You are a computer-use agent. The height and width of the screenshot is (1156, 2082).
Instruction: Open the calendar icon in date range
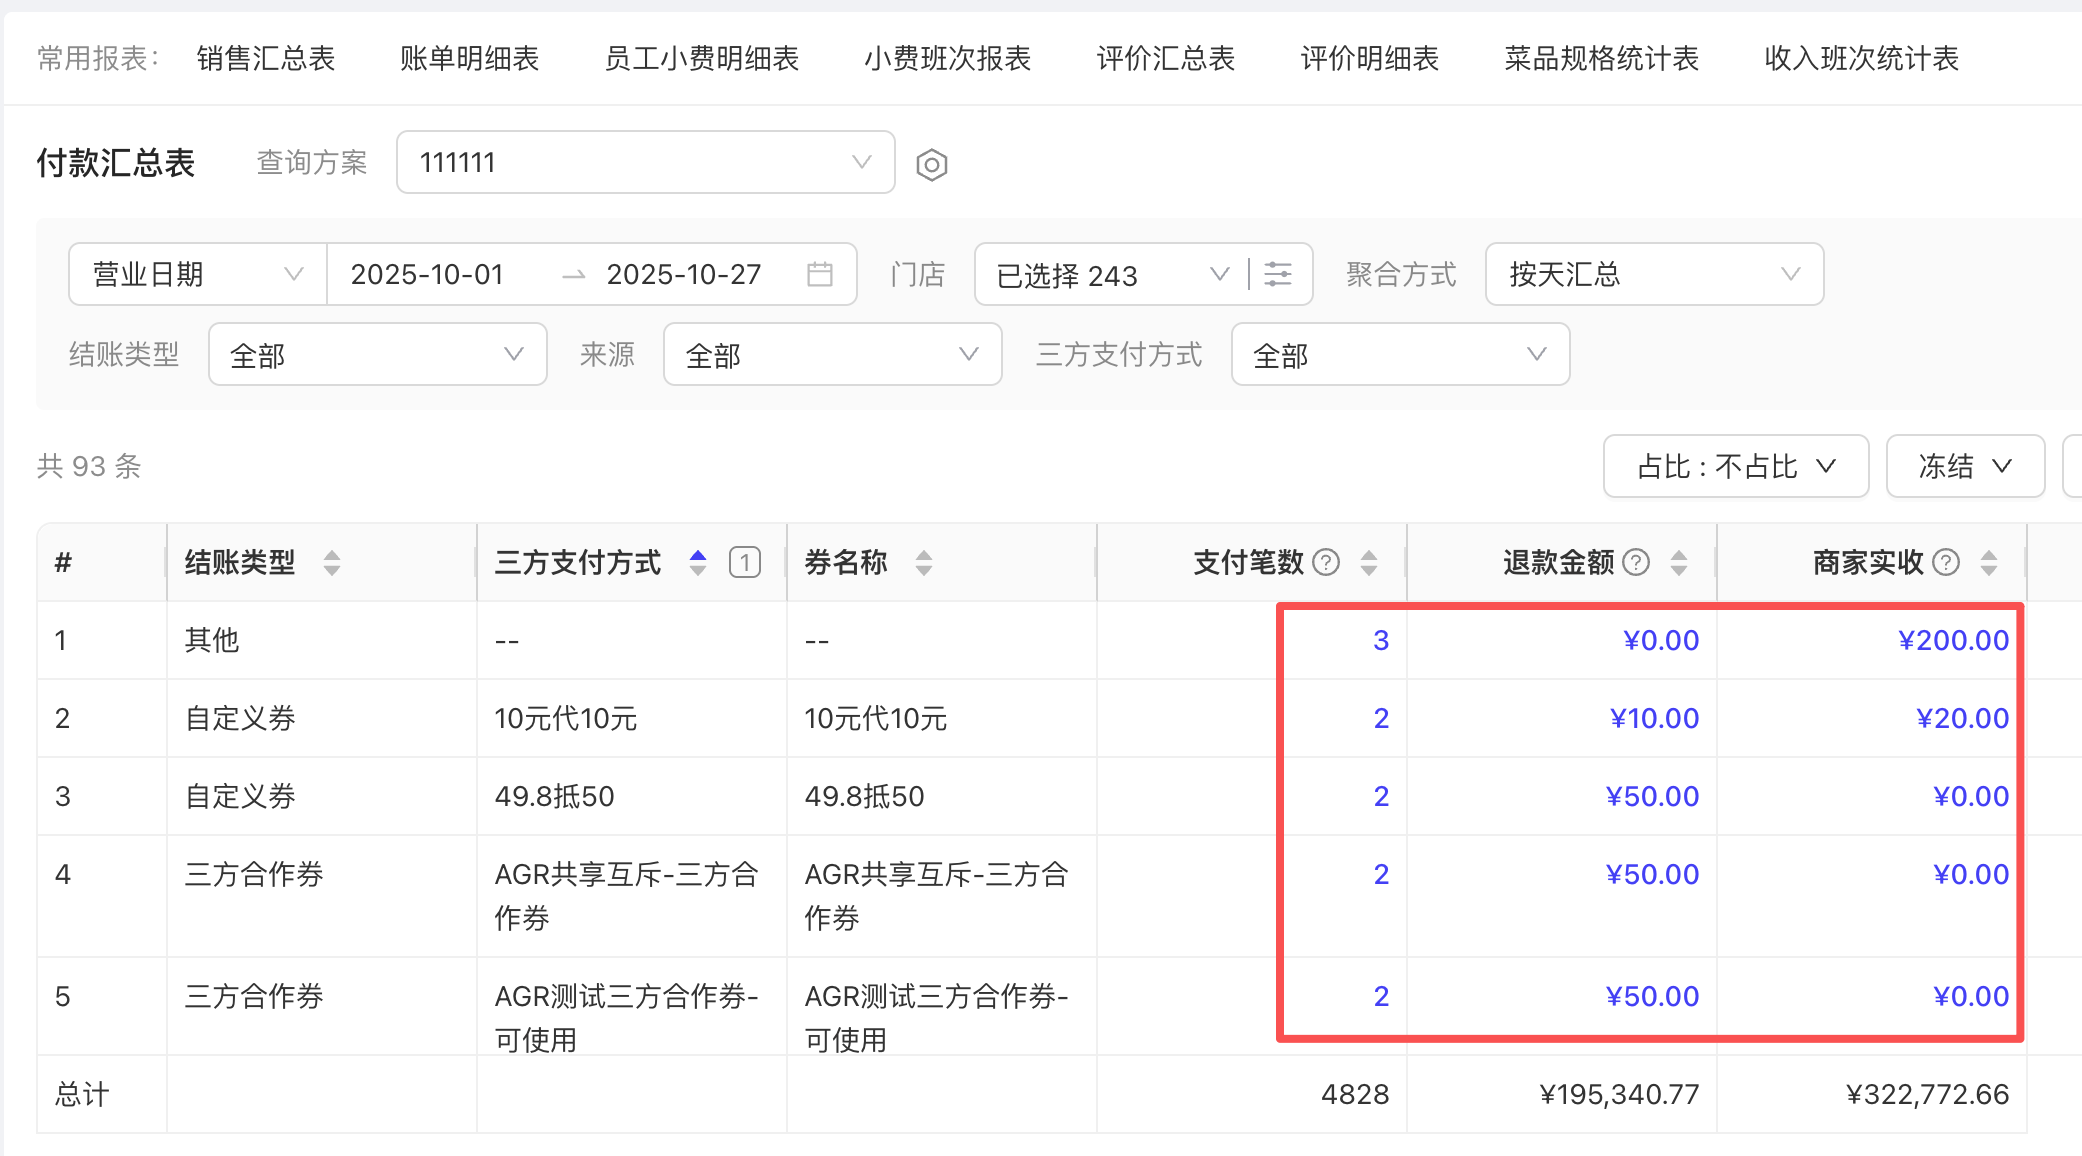[819, 274]
